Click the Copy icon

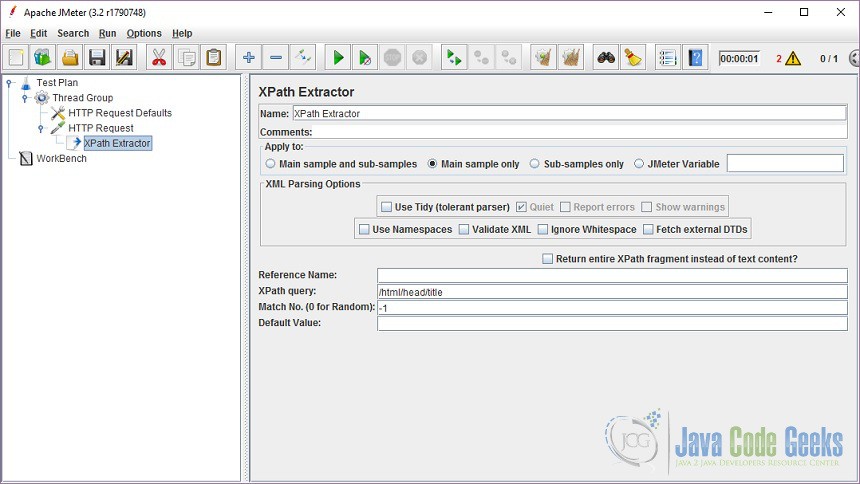click(186, 58)
